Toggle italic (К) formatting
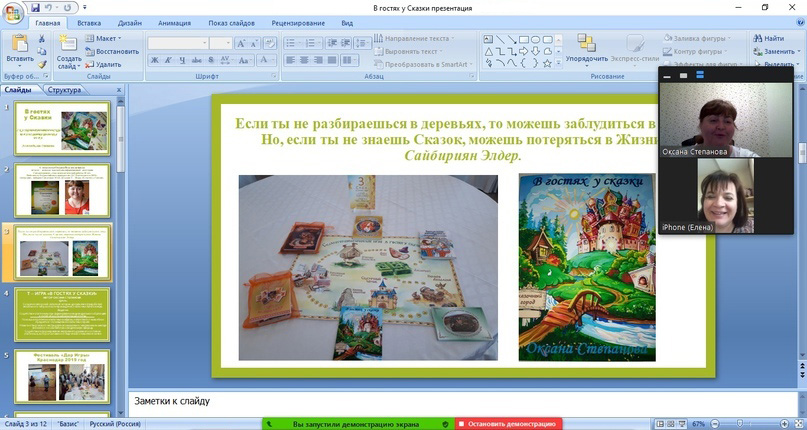 pyautogui.click(x=168, y=60)
